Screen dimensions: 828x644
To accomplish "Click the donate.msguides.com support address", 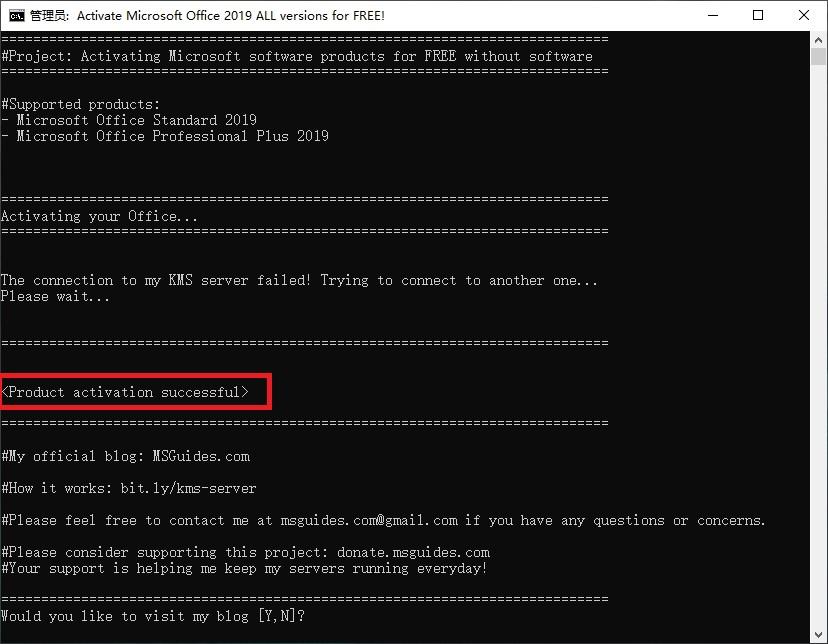I will [x=416, y=551].
